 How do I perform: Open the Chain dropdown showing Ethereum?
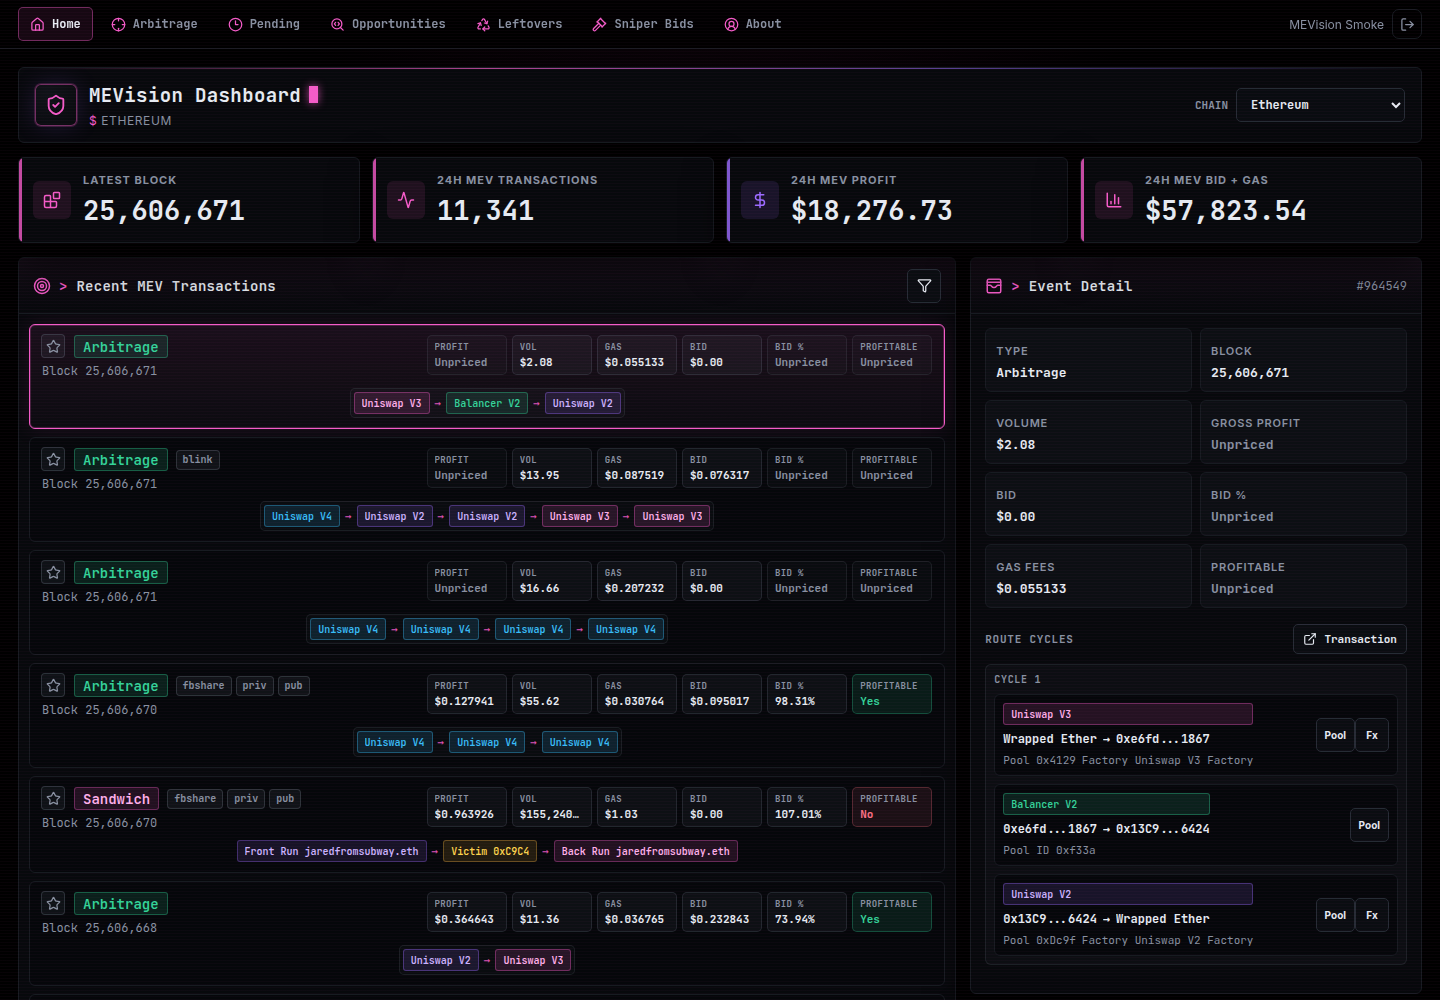pos(1320,105)
